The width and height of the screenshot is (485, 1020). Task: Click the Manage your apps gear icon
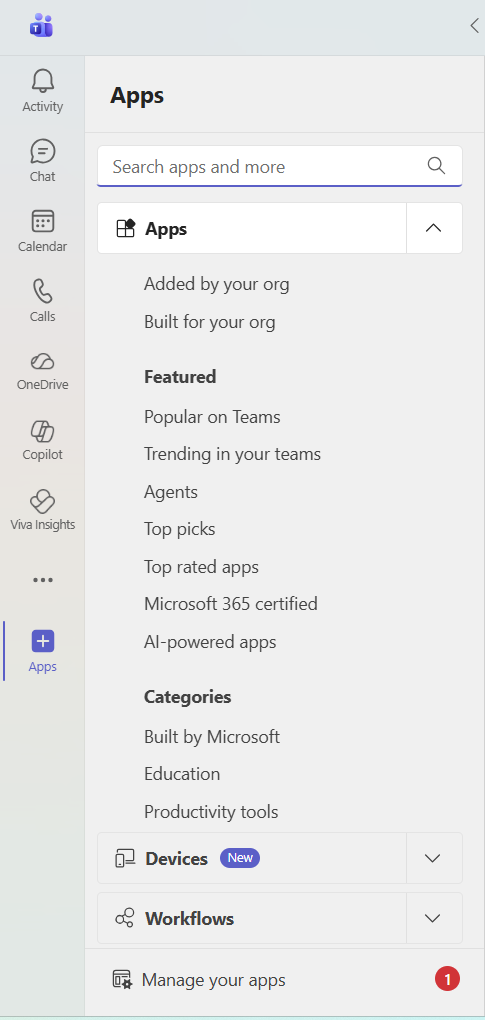pos(123,980)
